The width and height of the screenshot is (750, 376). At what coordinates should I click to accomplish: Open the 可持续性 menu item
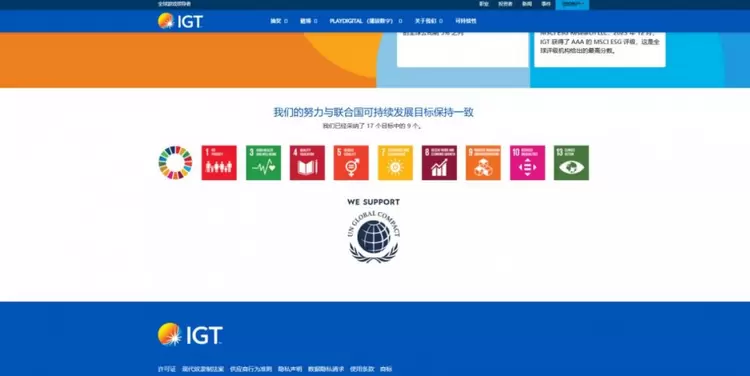click(465, 21)
